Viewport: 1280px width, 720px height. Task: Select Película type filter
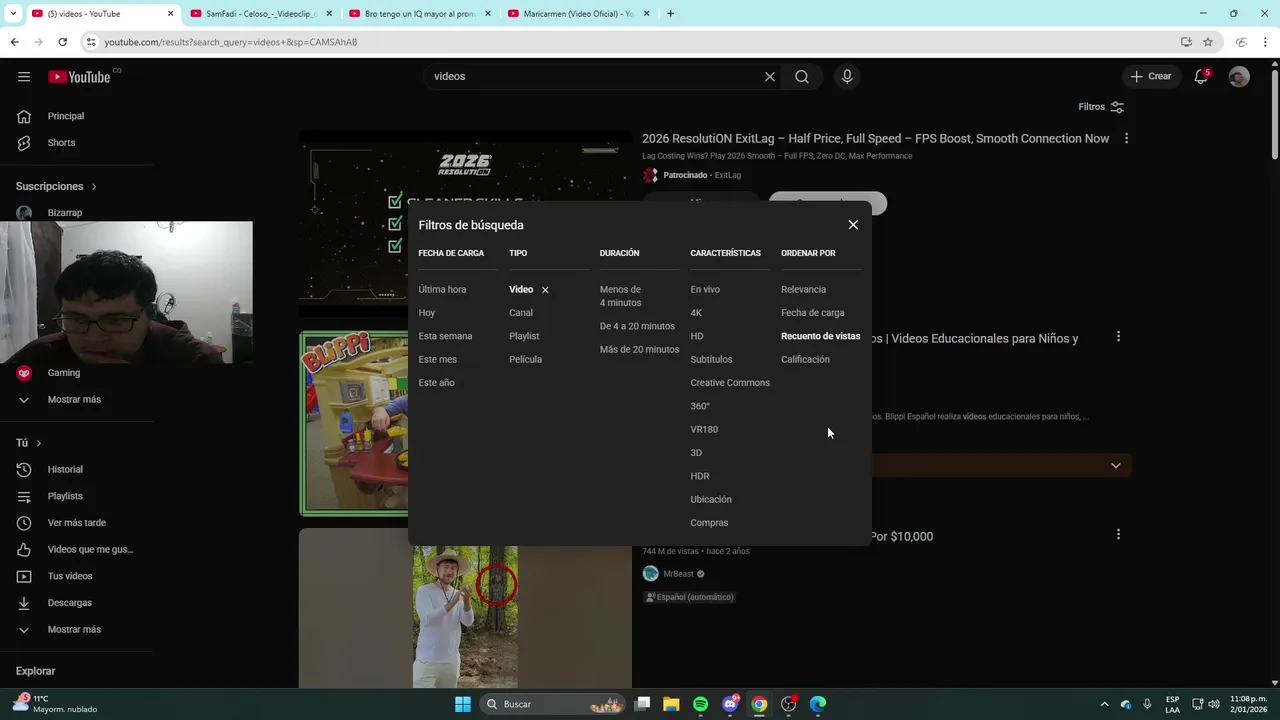[x=526, y=360]
